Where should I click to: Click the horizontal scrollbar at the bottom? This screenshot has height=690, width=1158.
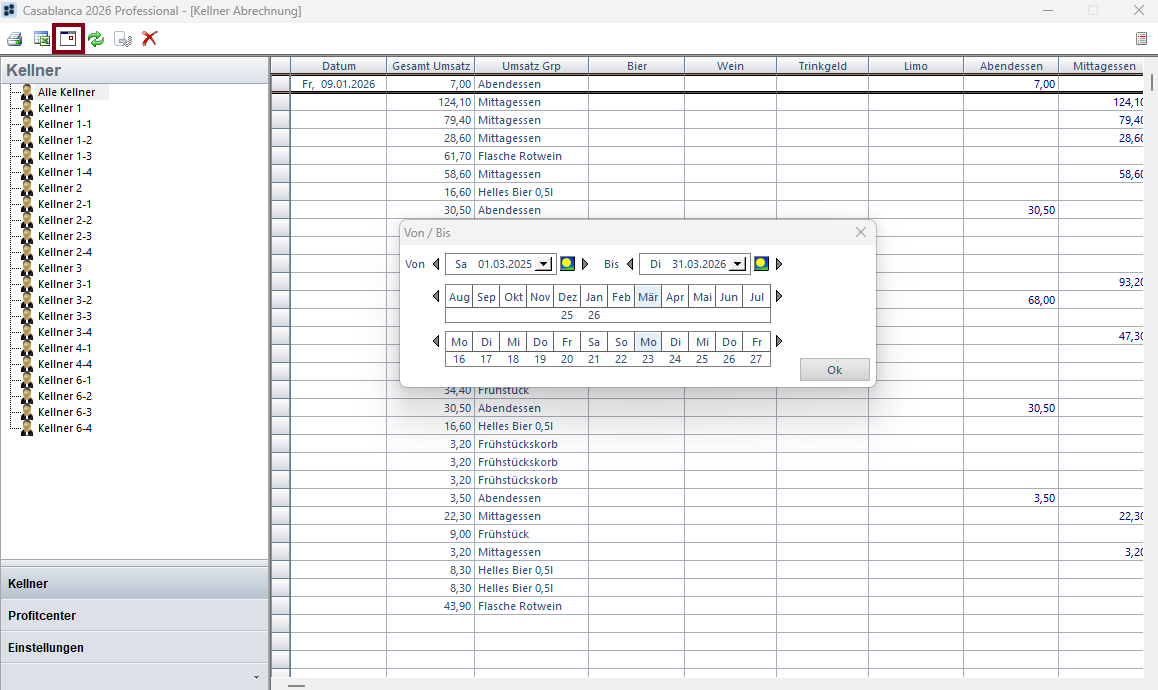(297, 686)
